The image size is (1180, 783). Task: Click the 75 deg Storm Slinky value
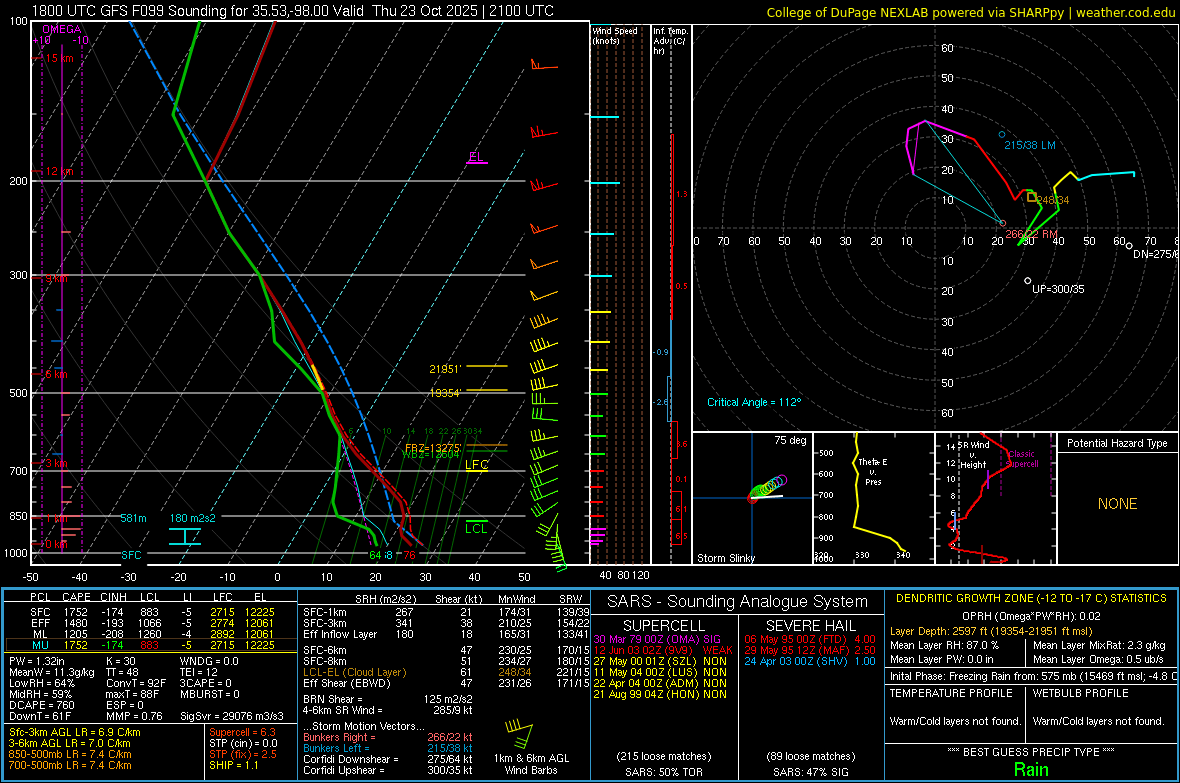click(x=790, y=440)
